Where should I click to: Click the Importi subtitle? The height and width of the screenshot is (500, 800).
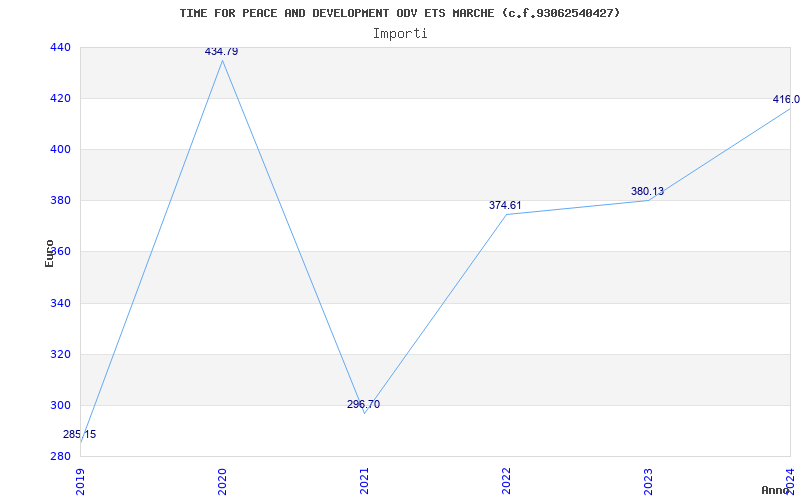[x=400, y=34]
